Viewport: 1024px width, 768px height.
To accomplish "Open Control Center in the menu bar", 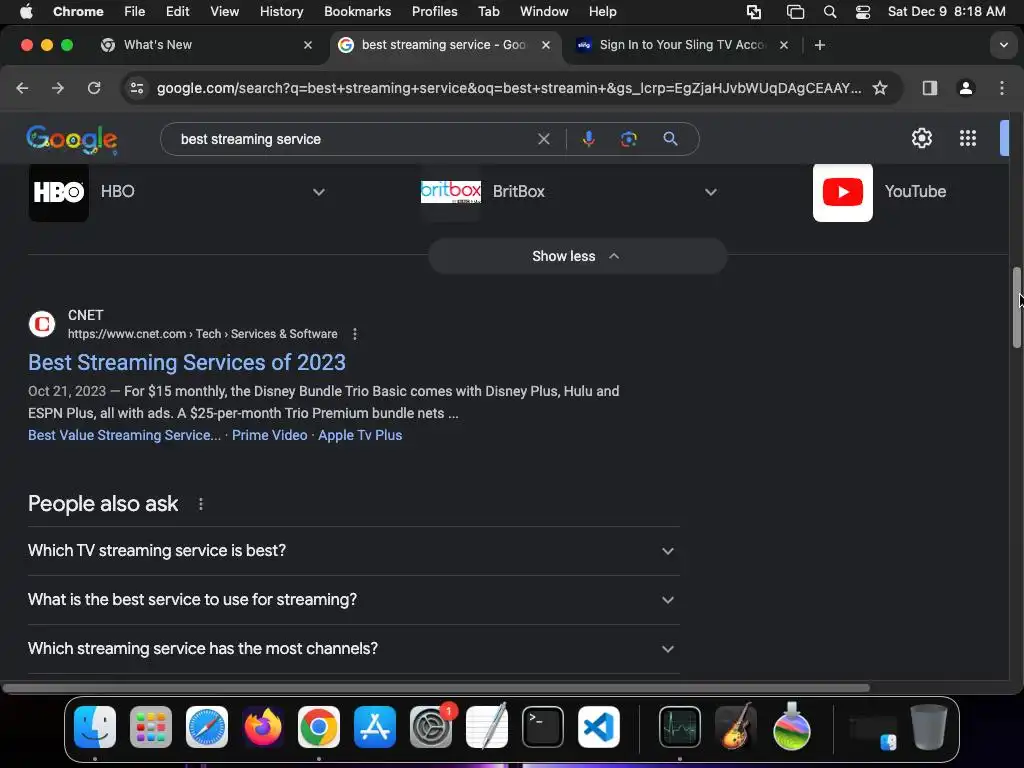I will click(x=863, y=11).
